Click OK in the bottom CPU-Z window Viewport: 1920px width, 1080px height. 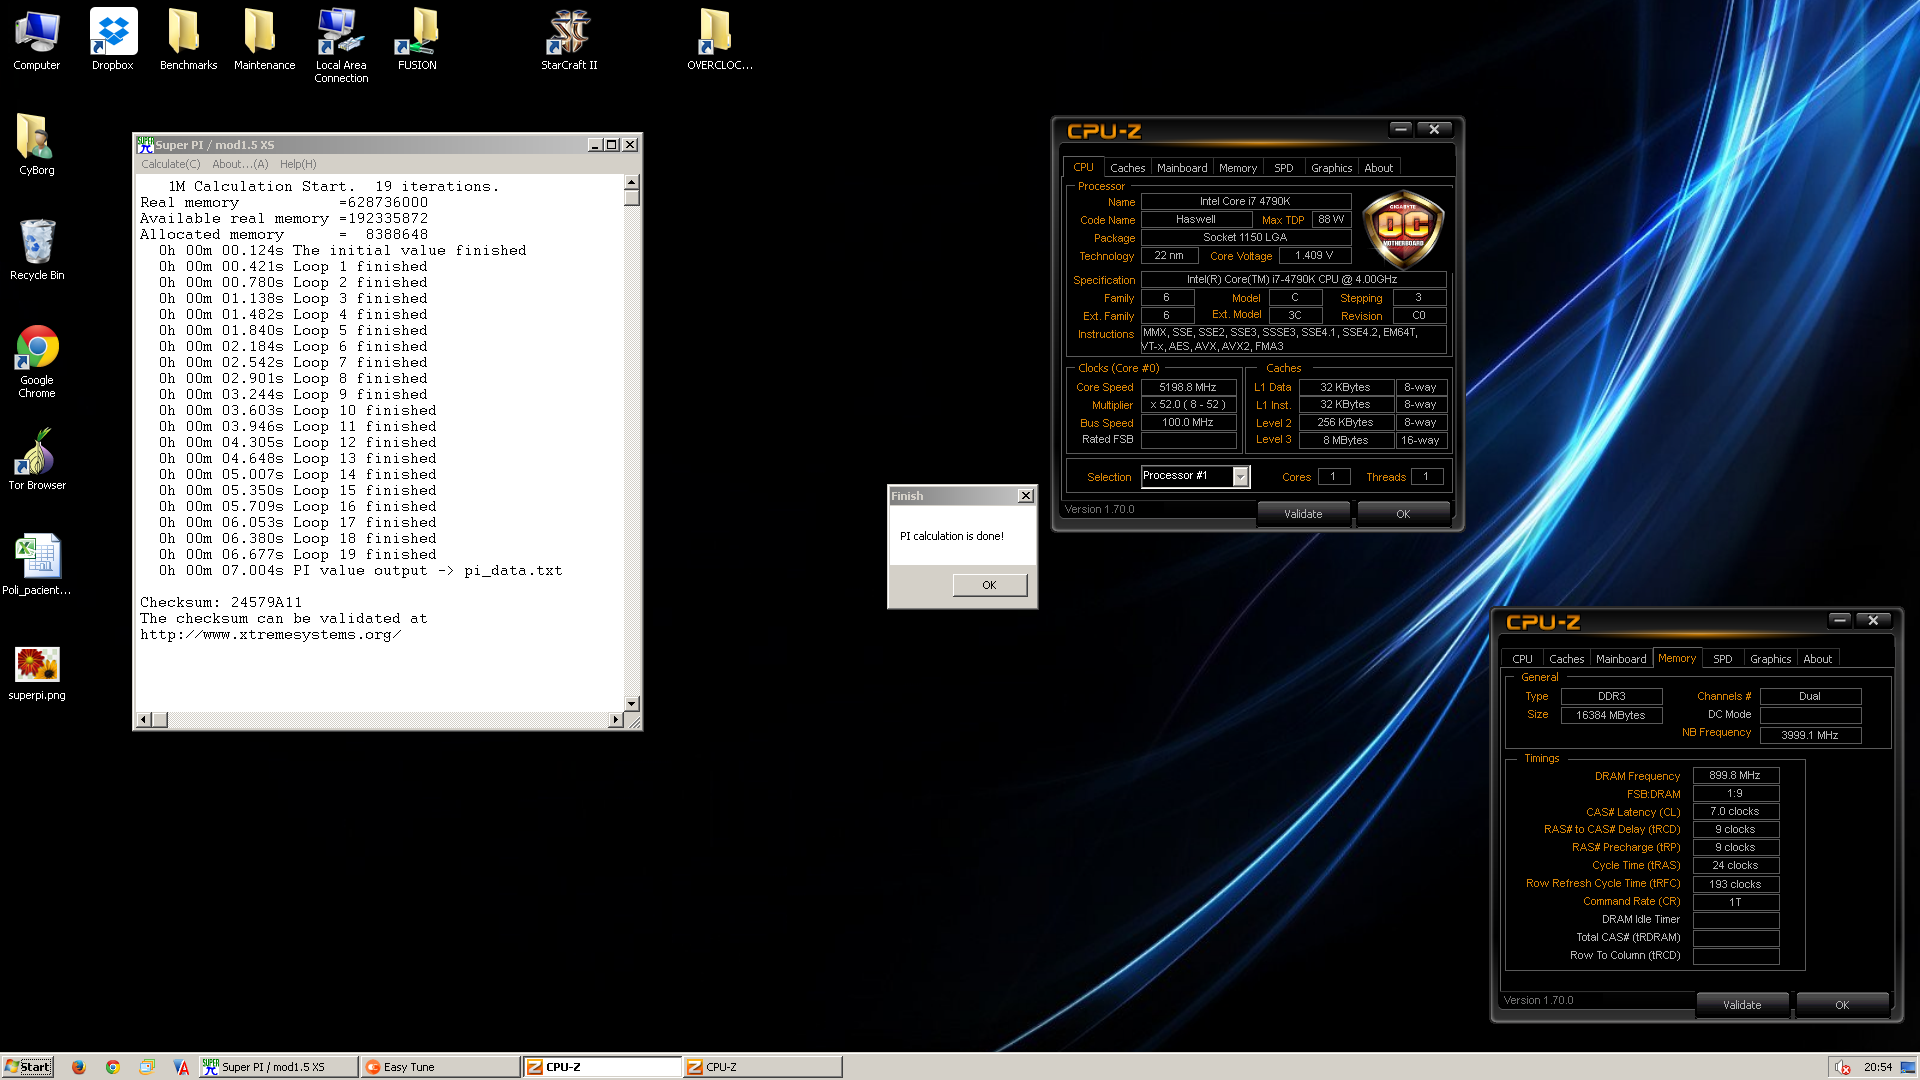click(x=1842, y=1005)
